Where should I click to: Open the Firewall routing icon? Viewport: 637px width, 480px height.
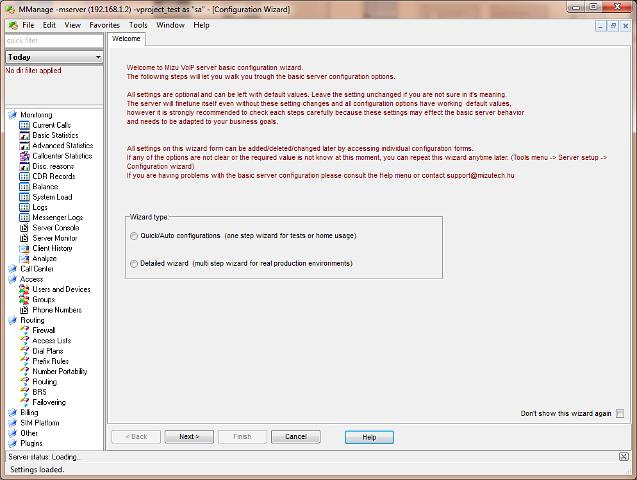pos(25,330)
